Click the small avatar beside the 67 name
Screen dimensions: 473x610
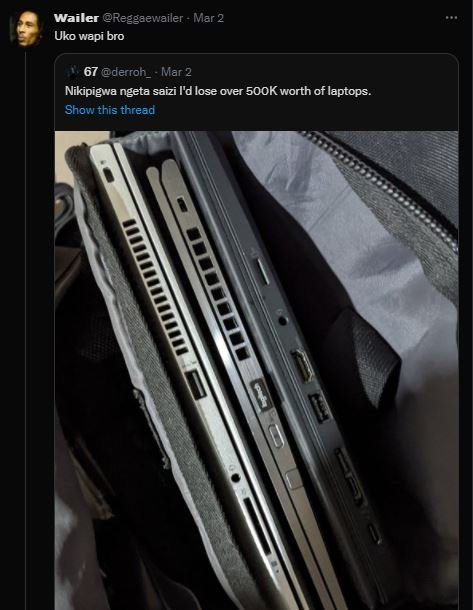pos(73,72)
